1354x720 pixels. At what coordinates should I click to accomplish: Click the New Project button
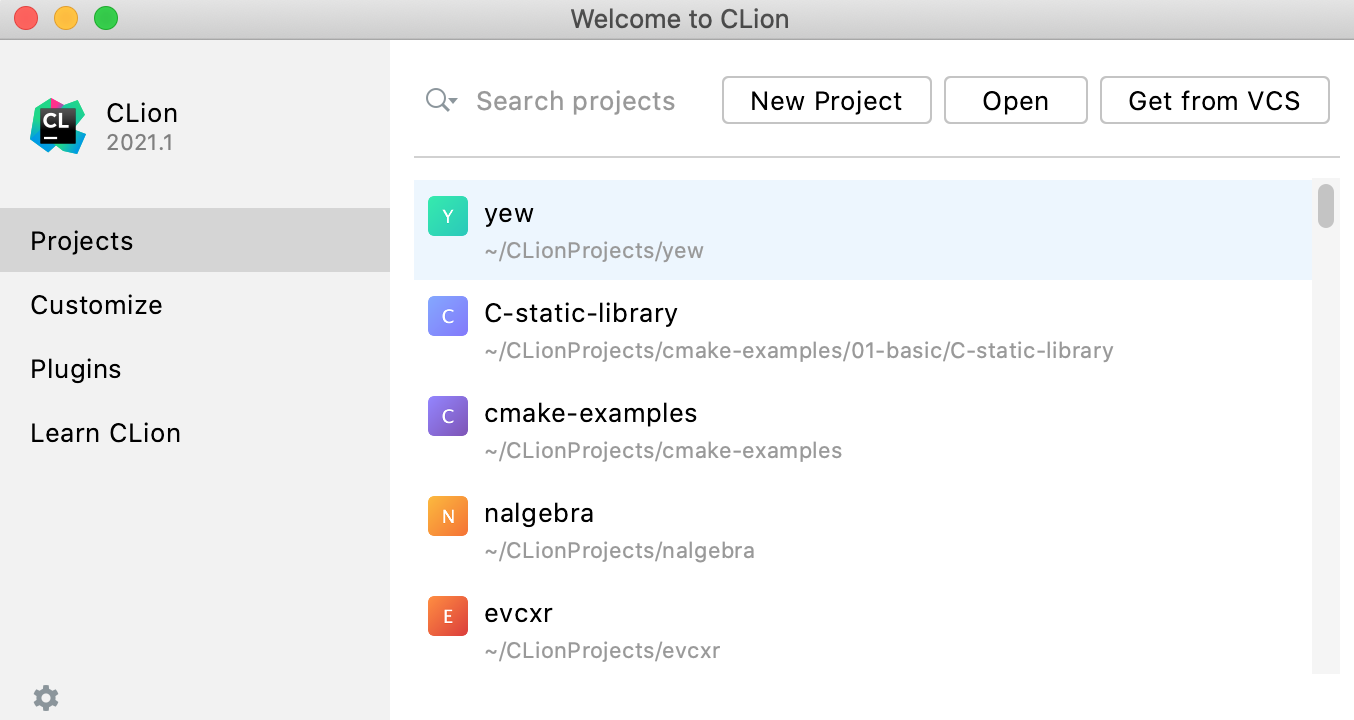(826, 100)
